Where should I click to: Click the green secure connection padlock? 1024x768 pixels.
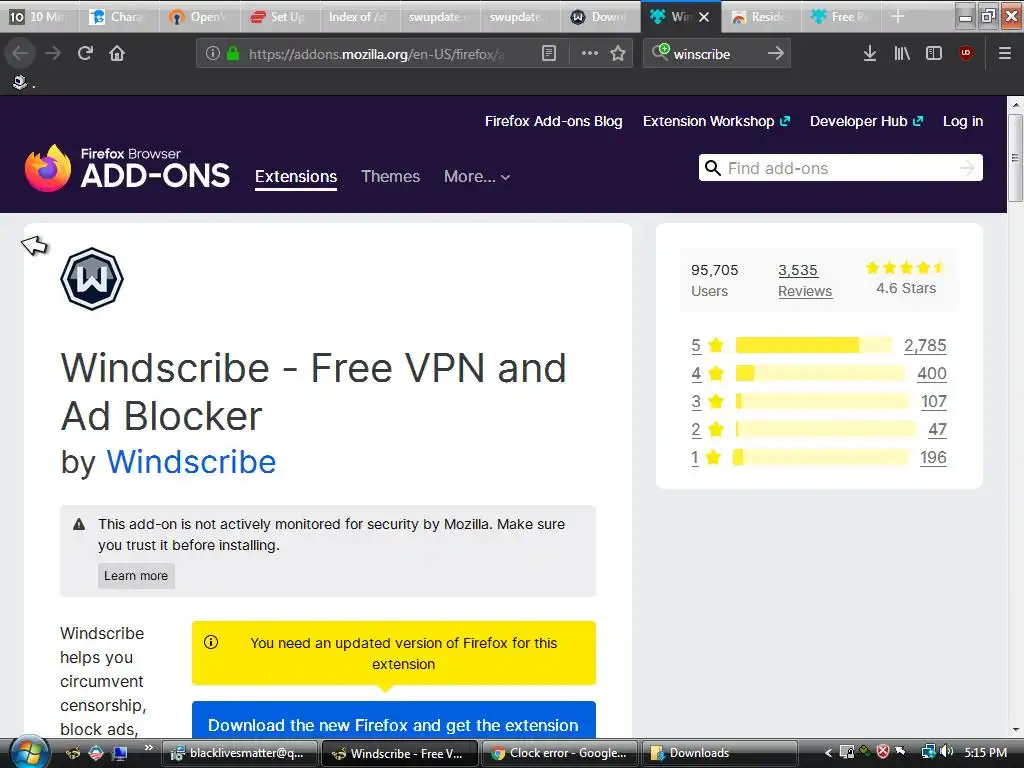[x=232, y=53]
